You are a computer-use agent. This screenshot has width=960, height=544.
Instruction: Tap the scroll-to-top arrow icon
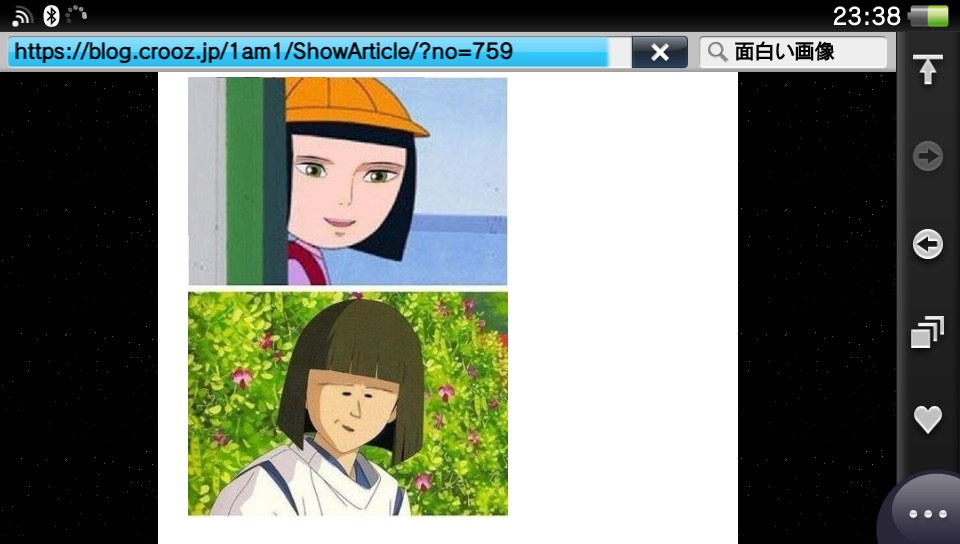tap(927, 69)
